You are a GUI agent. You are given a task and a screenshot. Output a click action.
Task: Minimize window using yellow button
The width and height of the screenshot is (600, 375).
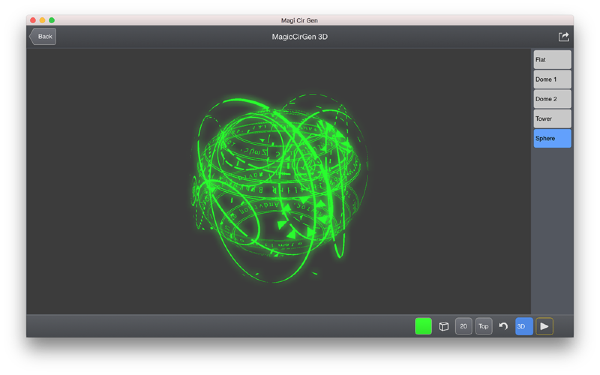(x=42, y=20)
